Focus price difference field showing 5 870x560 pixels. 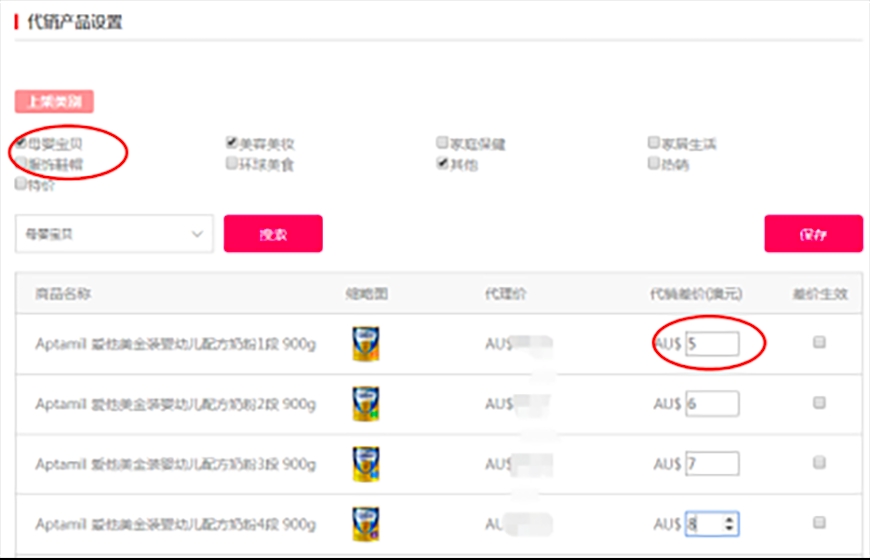pos(712,344)
